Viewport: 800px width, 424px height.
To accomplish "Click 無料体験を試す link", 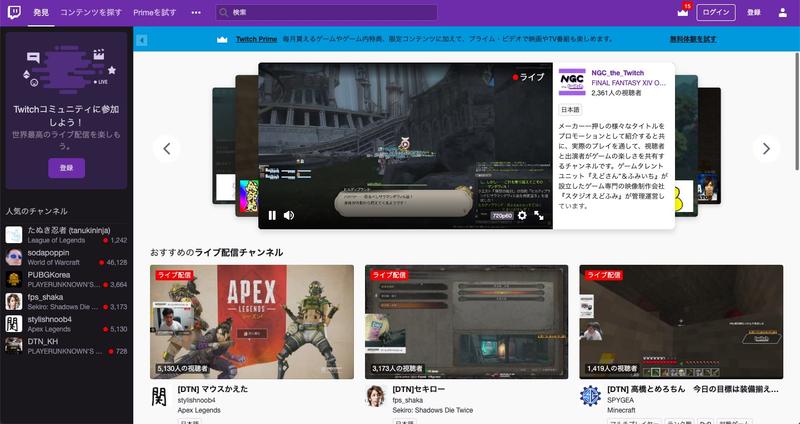I will [x=693, y=39].
